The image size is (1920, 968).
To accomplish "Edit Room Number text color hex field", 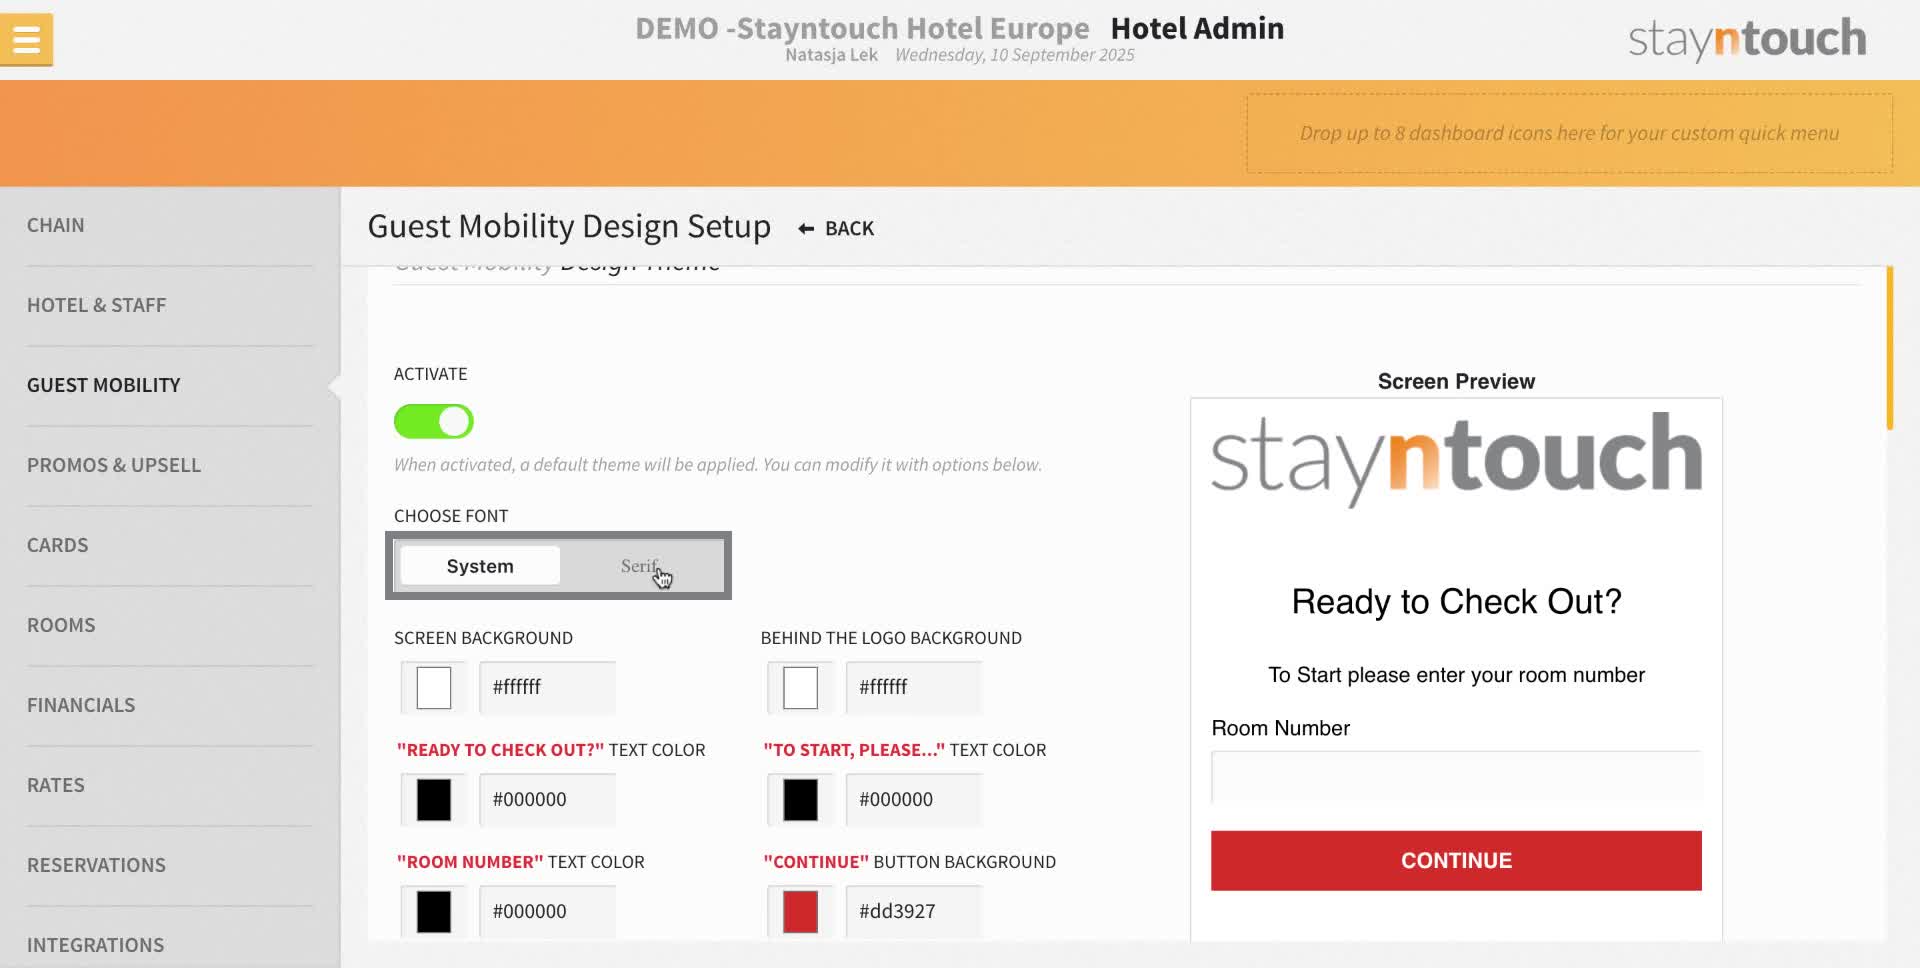I will tap(547, 912).
